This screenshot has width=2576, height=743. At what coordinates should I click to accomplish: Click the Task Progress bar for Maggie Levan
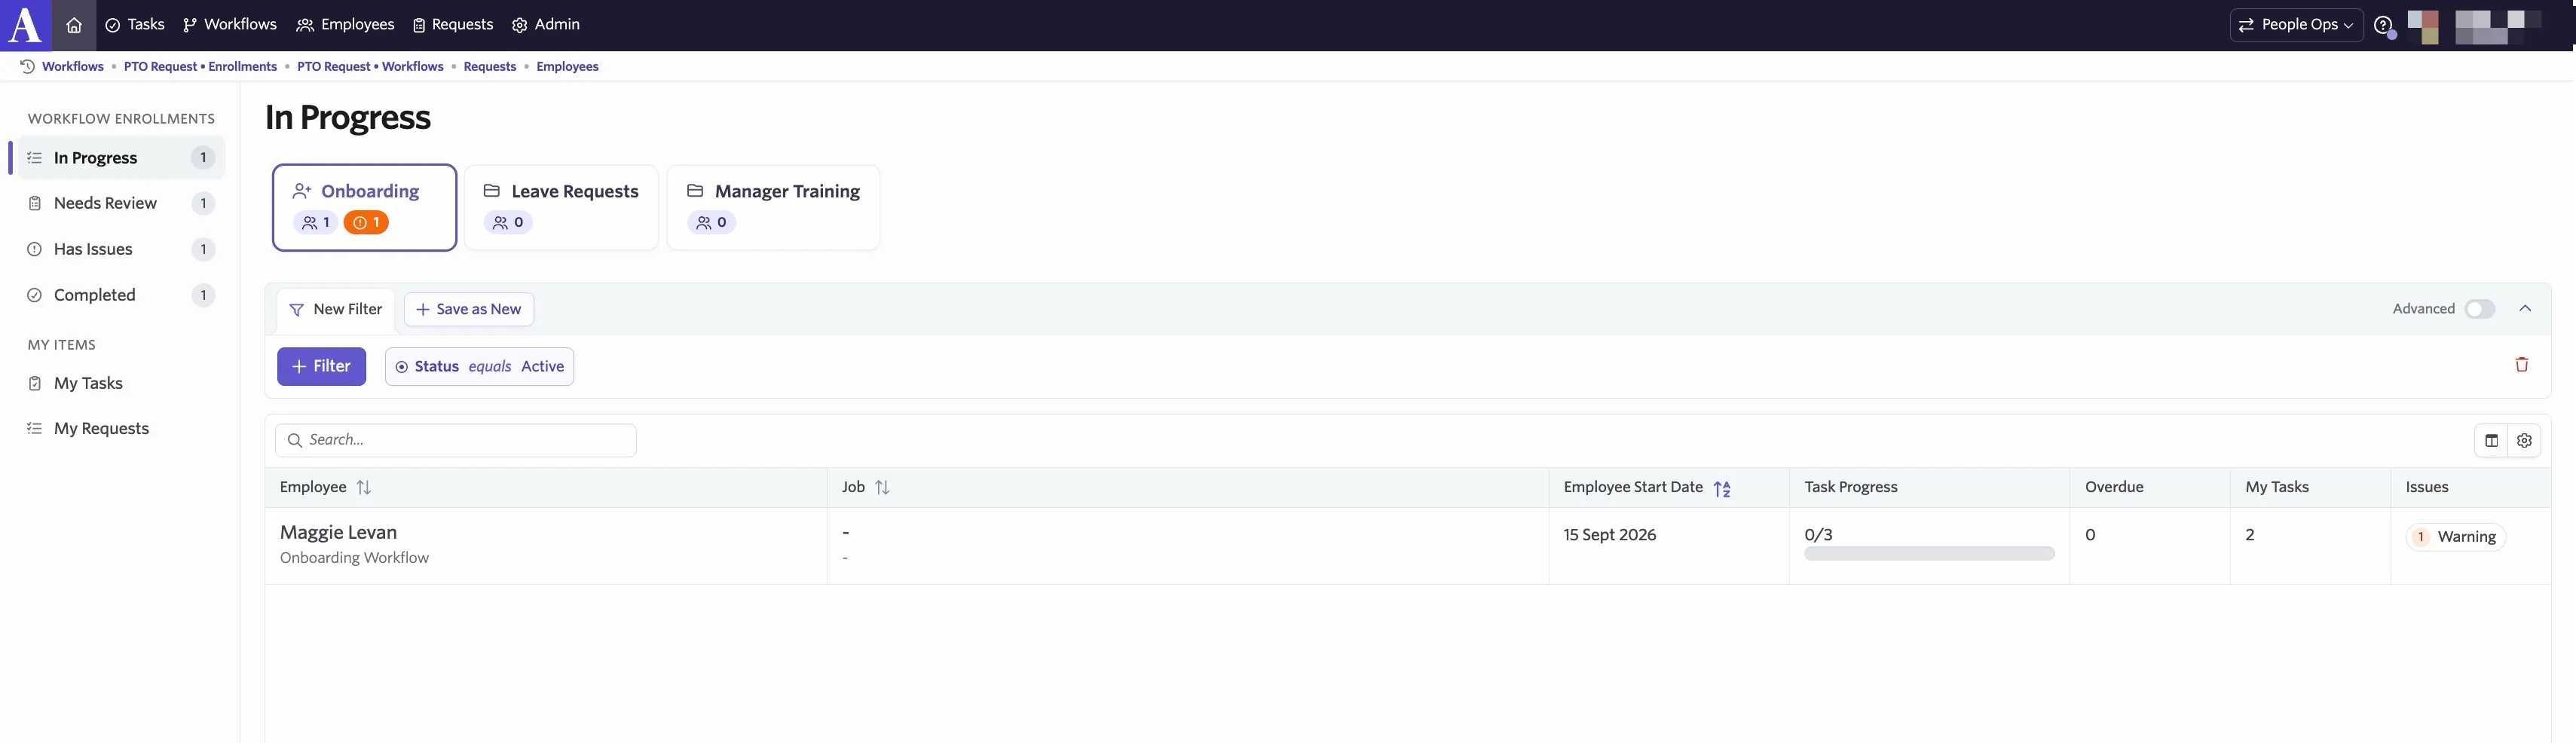1929,554
